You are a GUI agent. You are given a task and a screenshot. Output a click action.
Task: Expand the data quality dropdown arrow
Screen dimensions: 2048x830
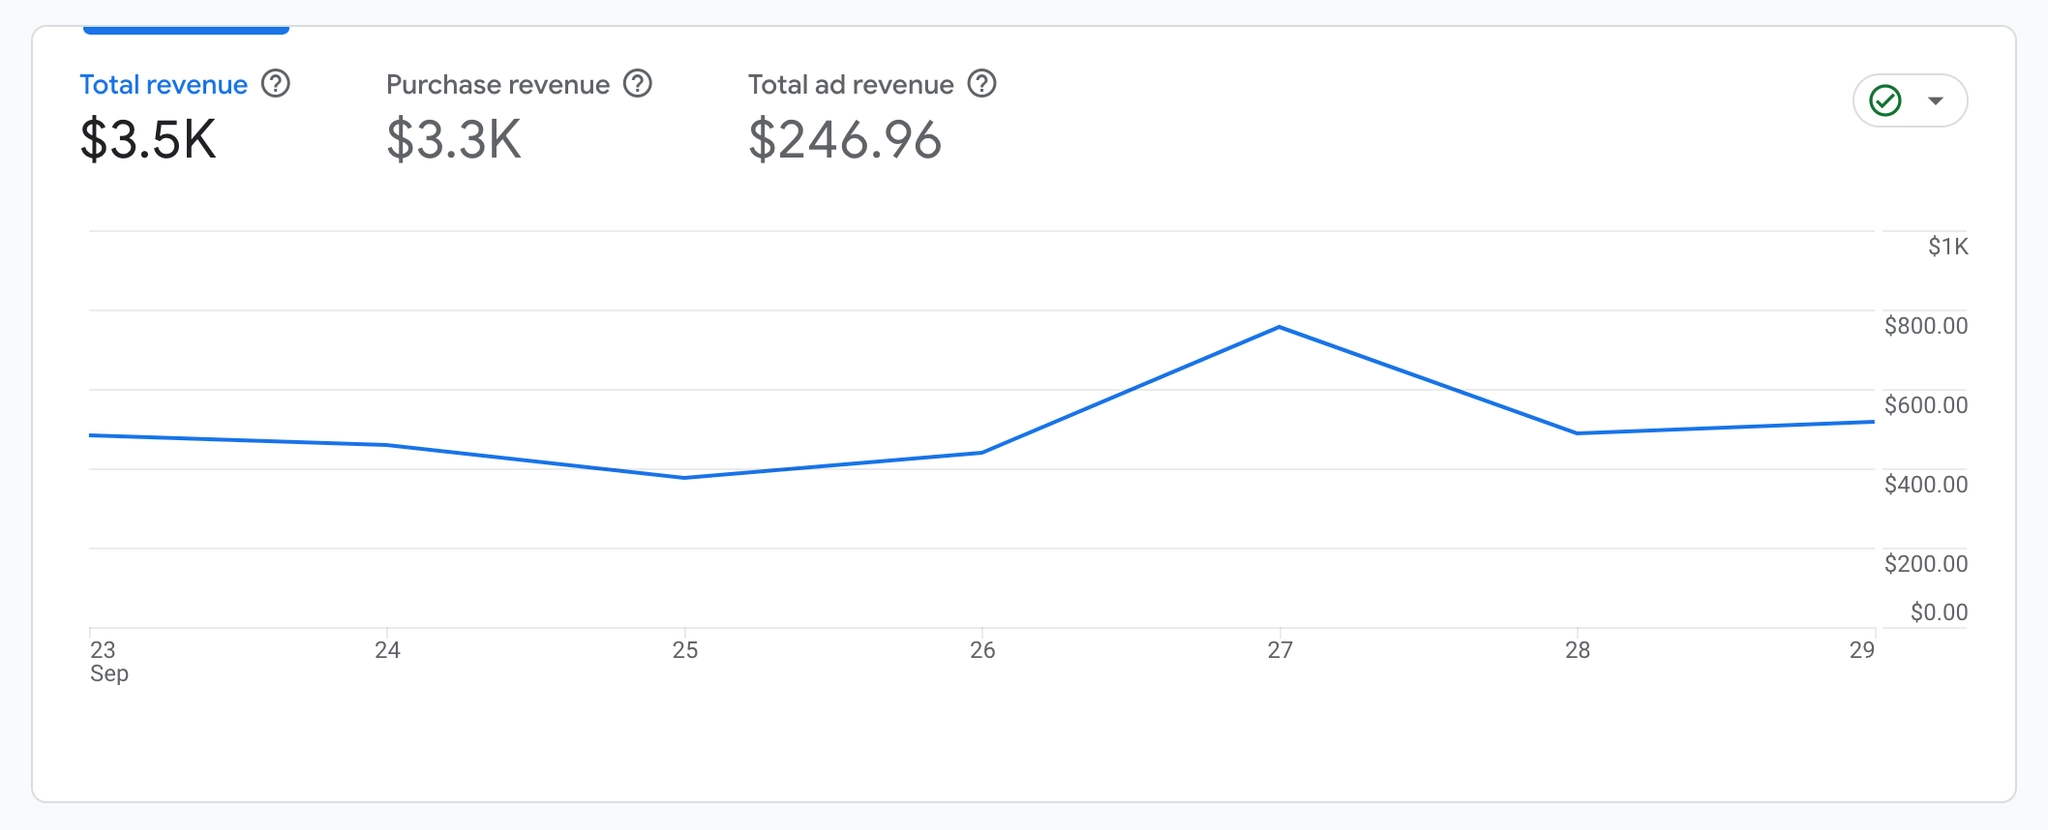coord(1936,101)
